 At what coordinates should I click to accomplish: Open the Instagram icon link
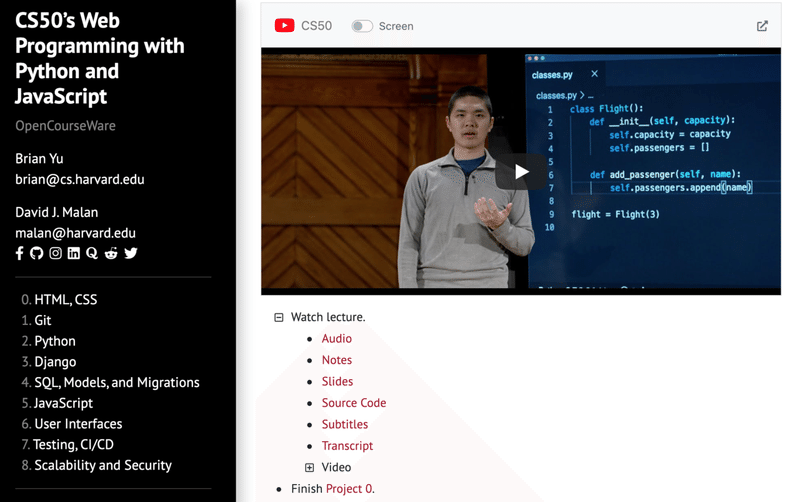[x=55, y=253]
